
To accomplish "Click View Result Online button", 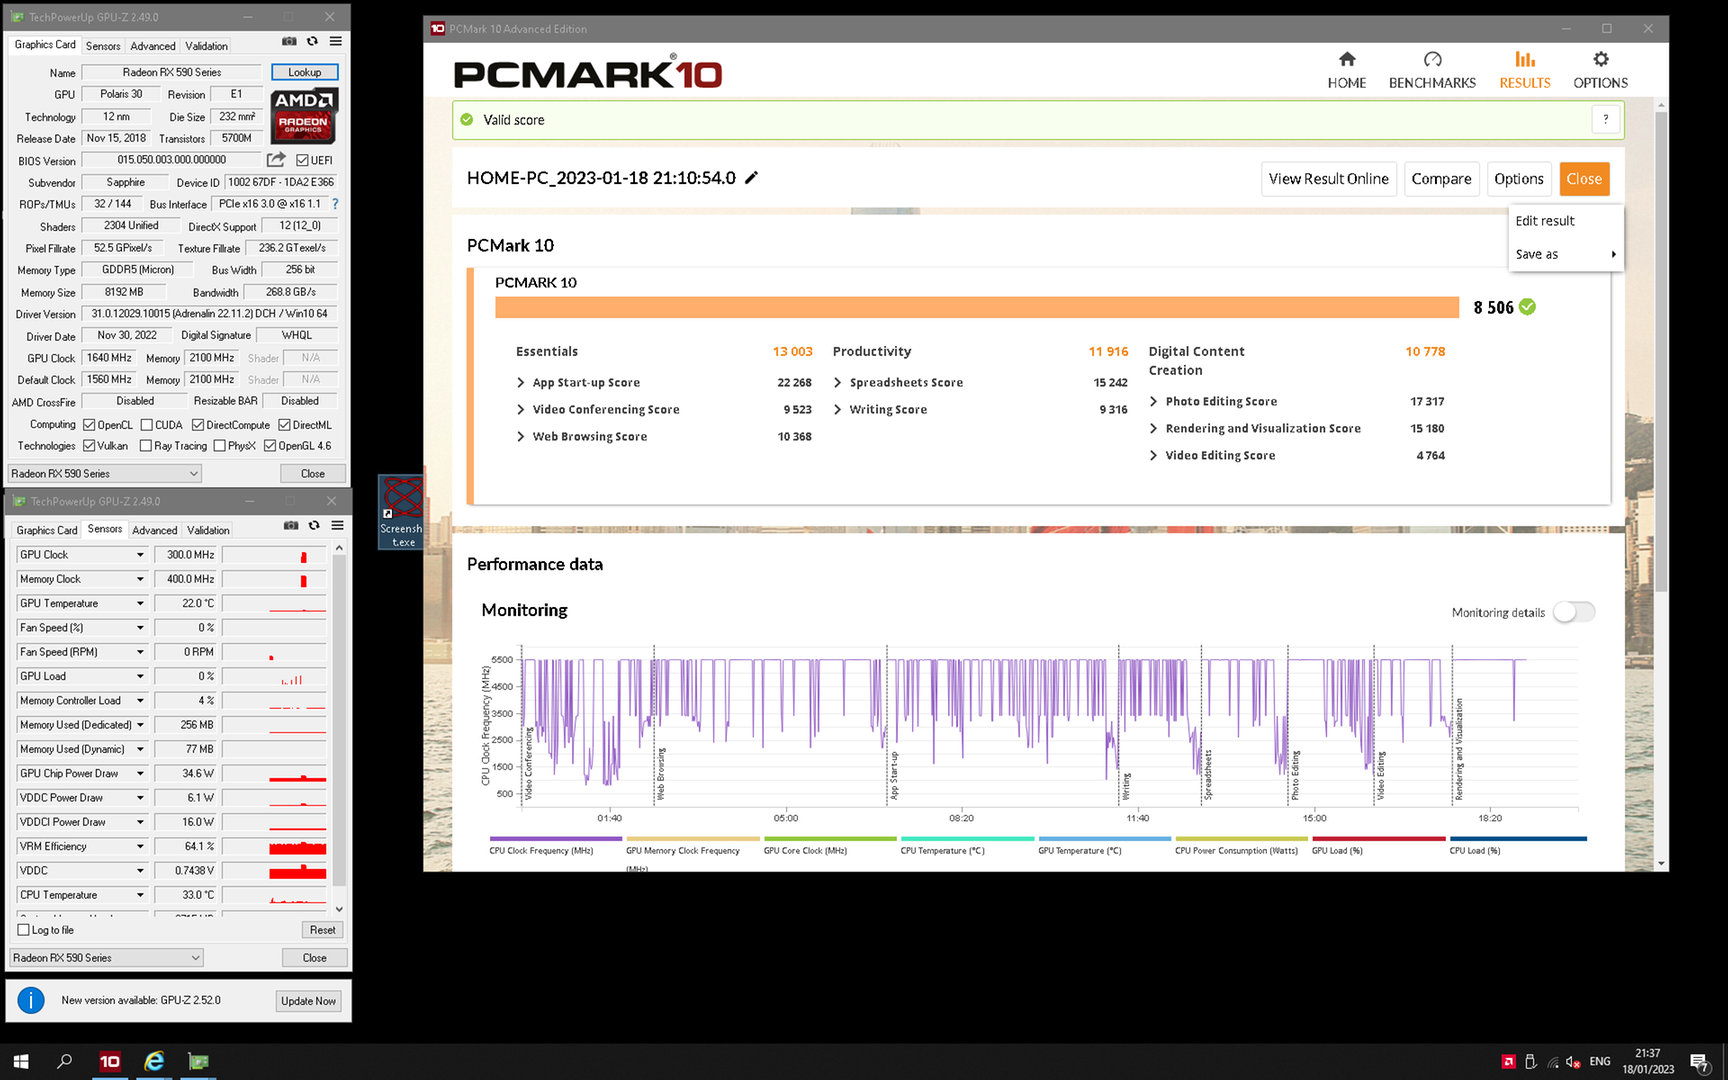I will 1328,179.
